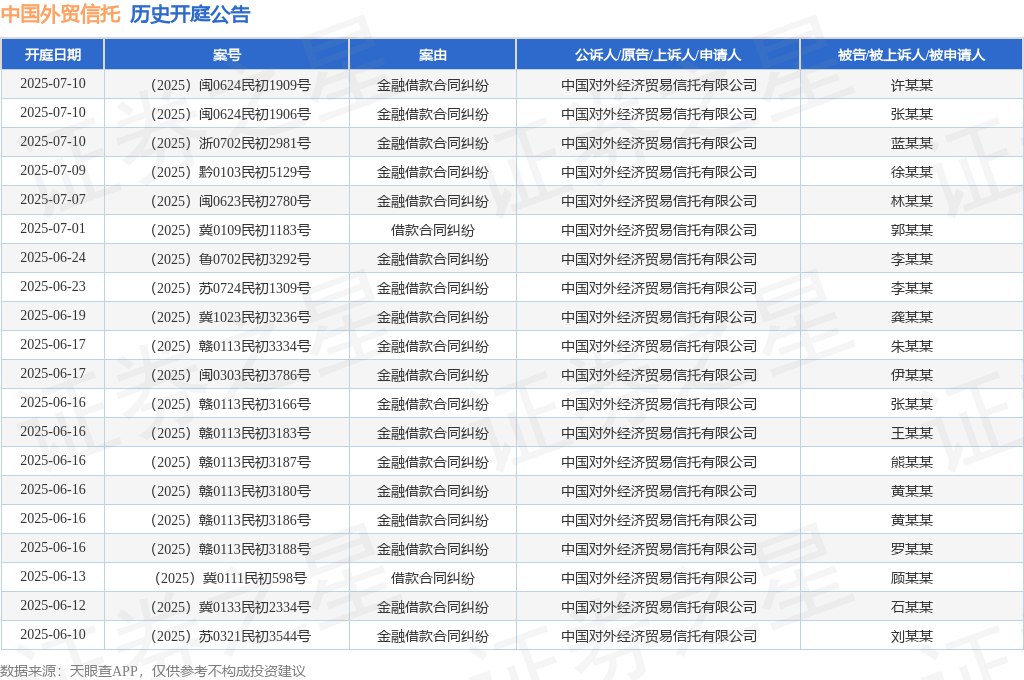Click the title text 中国外贸信托
The width and height of the screenshot is (1024, 680).
pos(61,14)
